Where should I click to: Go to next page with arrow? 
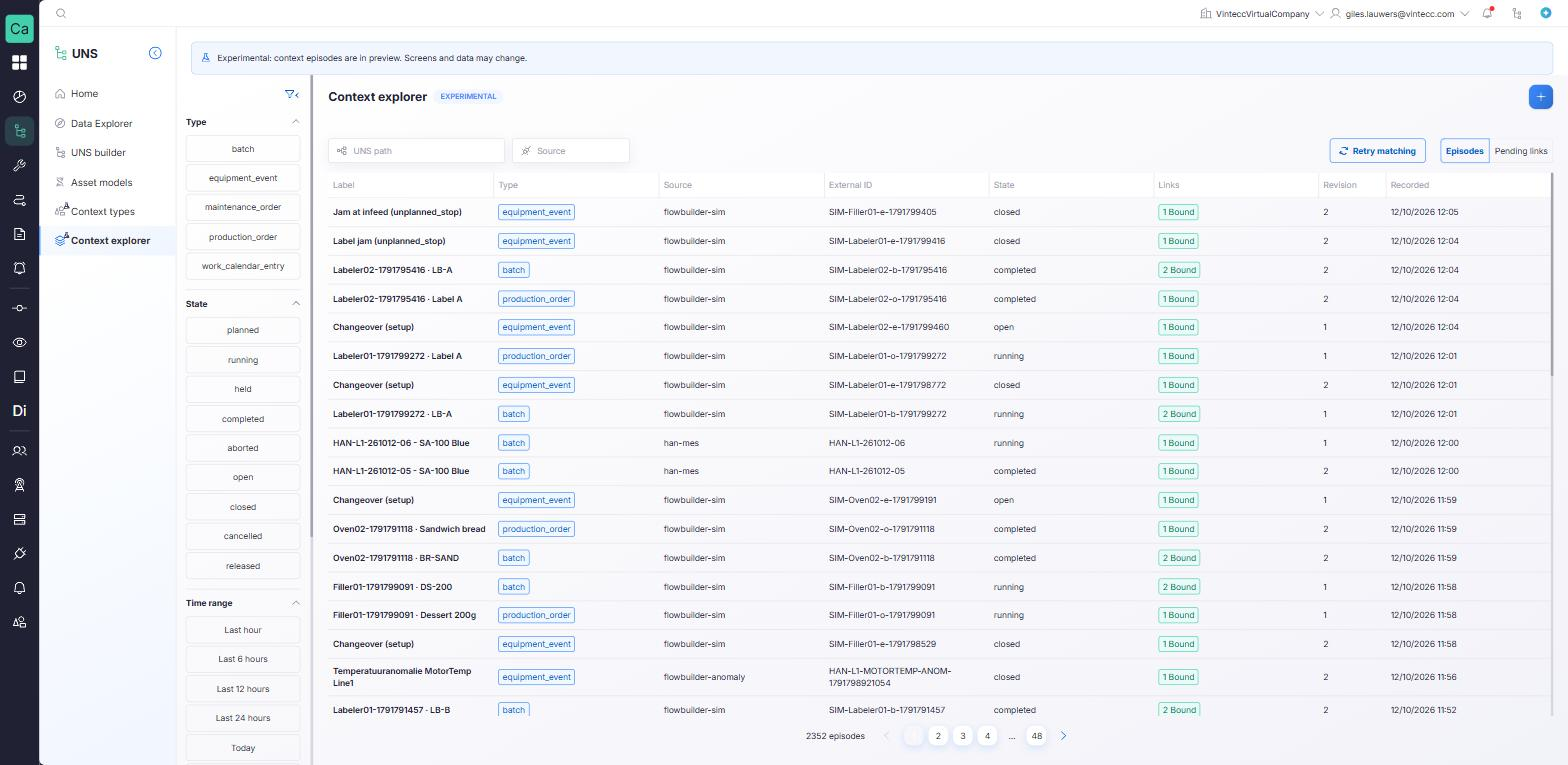point(1063,736)
